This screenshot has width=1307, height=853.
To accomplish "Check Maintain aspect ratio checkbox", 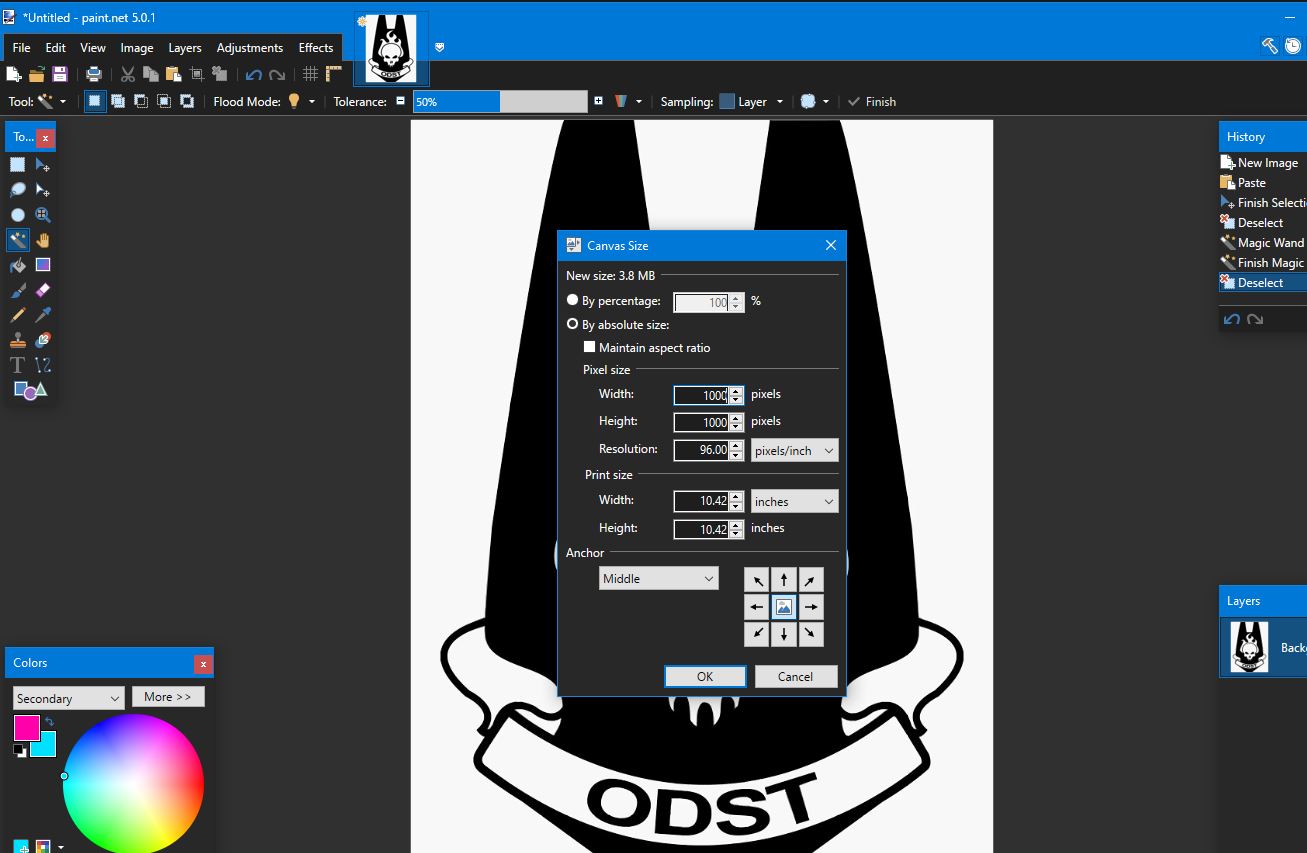I will 590,348.
